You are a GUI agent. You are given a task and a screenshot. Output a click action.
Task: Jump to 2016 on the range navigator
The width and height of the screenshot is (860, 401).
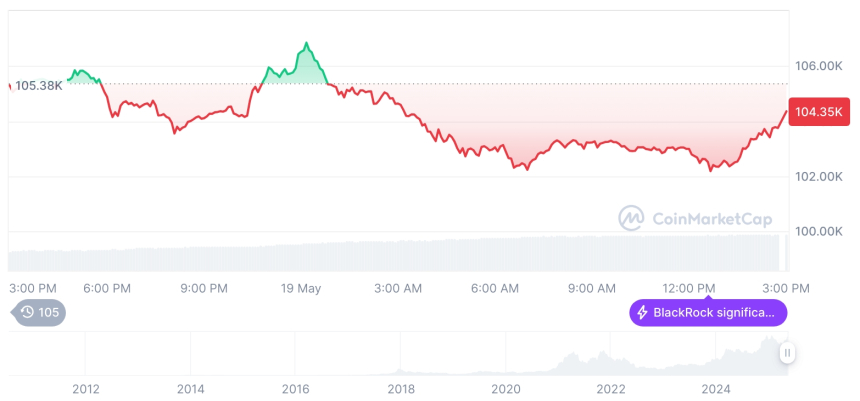coord(295,389)
